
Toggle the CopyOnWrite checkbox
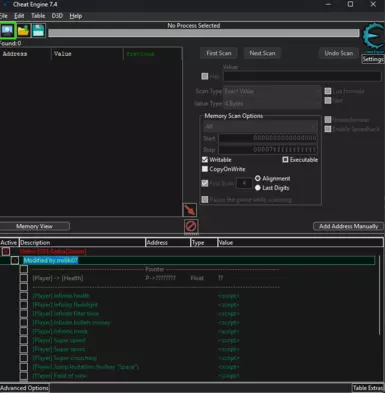click(205, 169)
